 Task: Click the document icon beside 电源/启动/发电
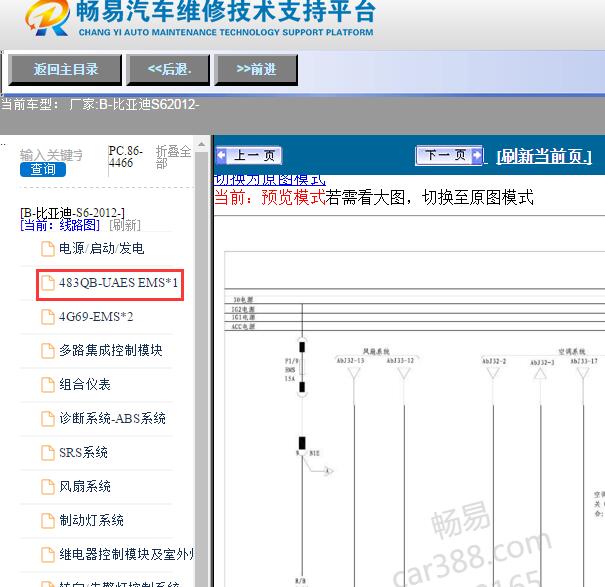(48, 249)
